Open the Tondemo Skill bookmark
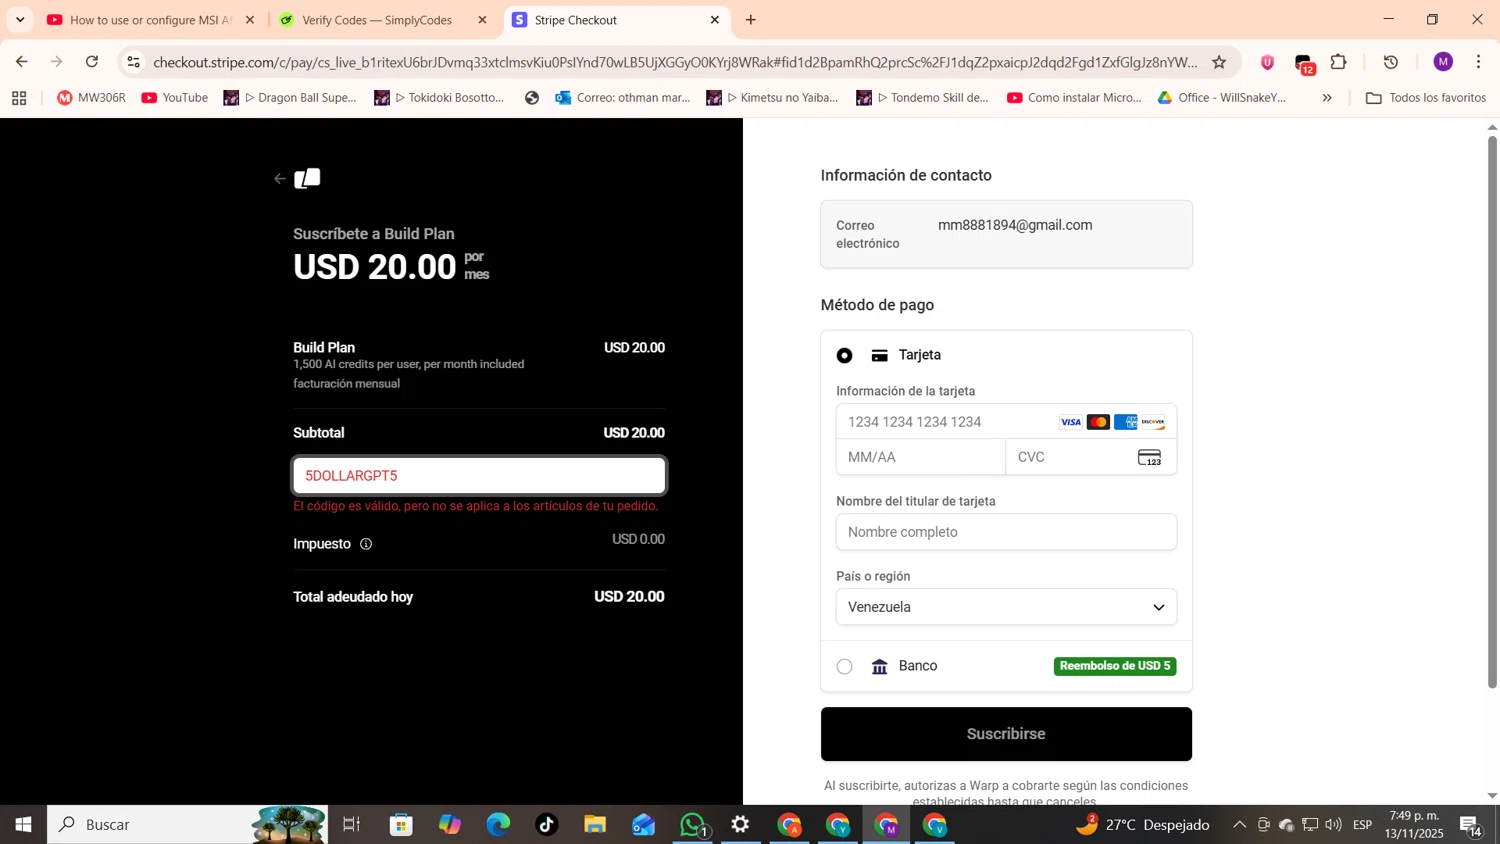The width and height of the screenshot is (1500, 844). [x=923, y=98]
